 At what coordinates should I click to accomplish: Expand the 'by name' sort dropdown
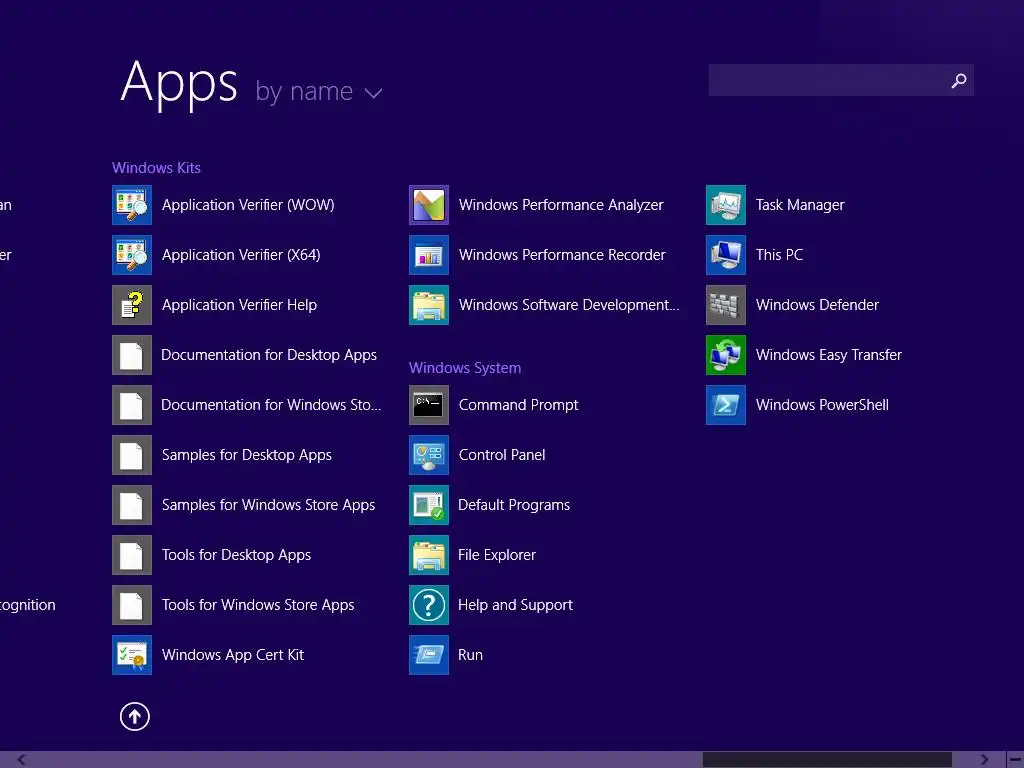tap(319, 92)
